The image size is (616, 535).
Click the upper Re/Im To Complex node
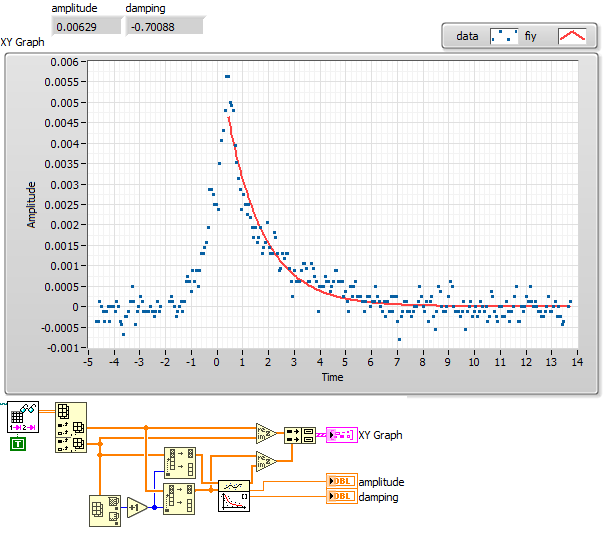click(x=266, y=433)
